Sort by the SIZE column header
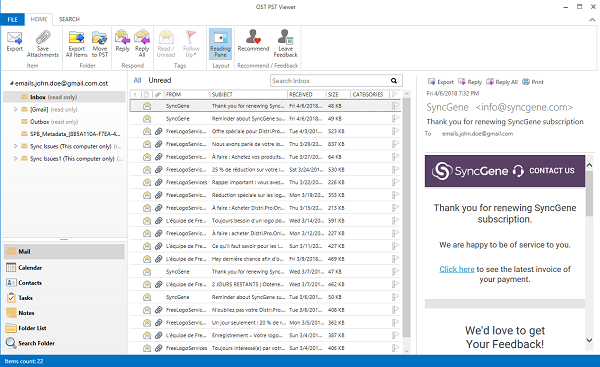 click(338, 94)
